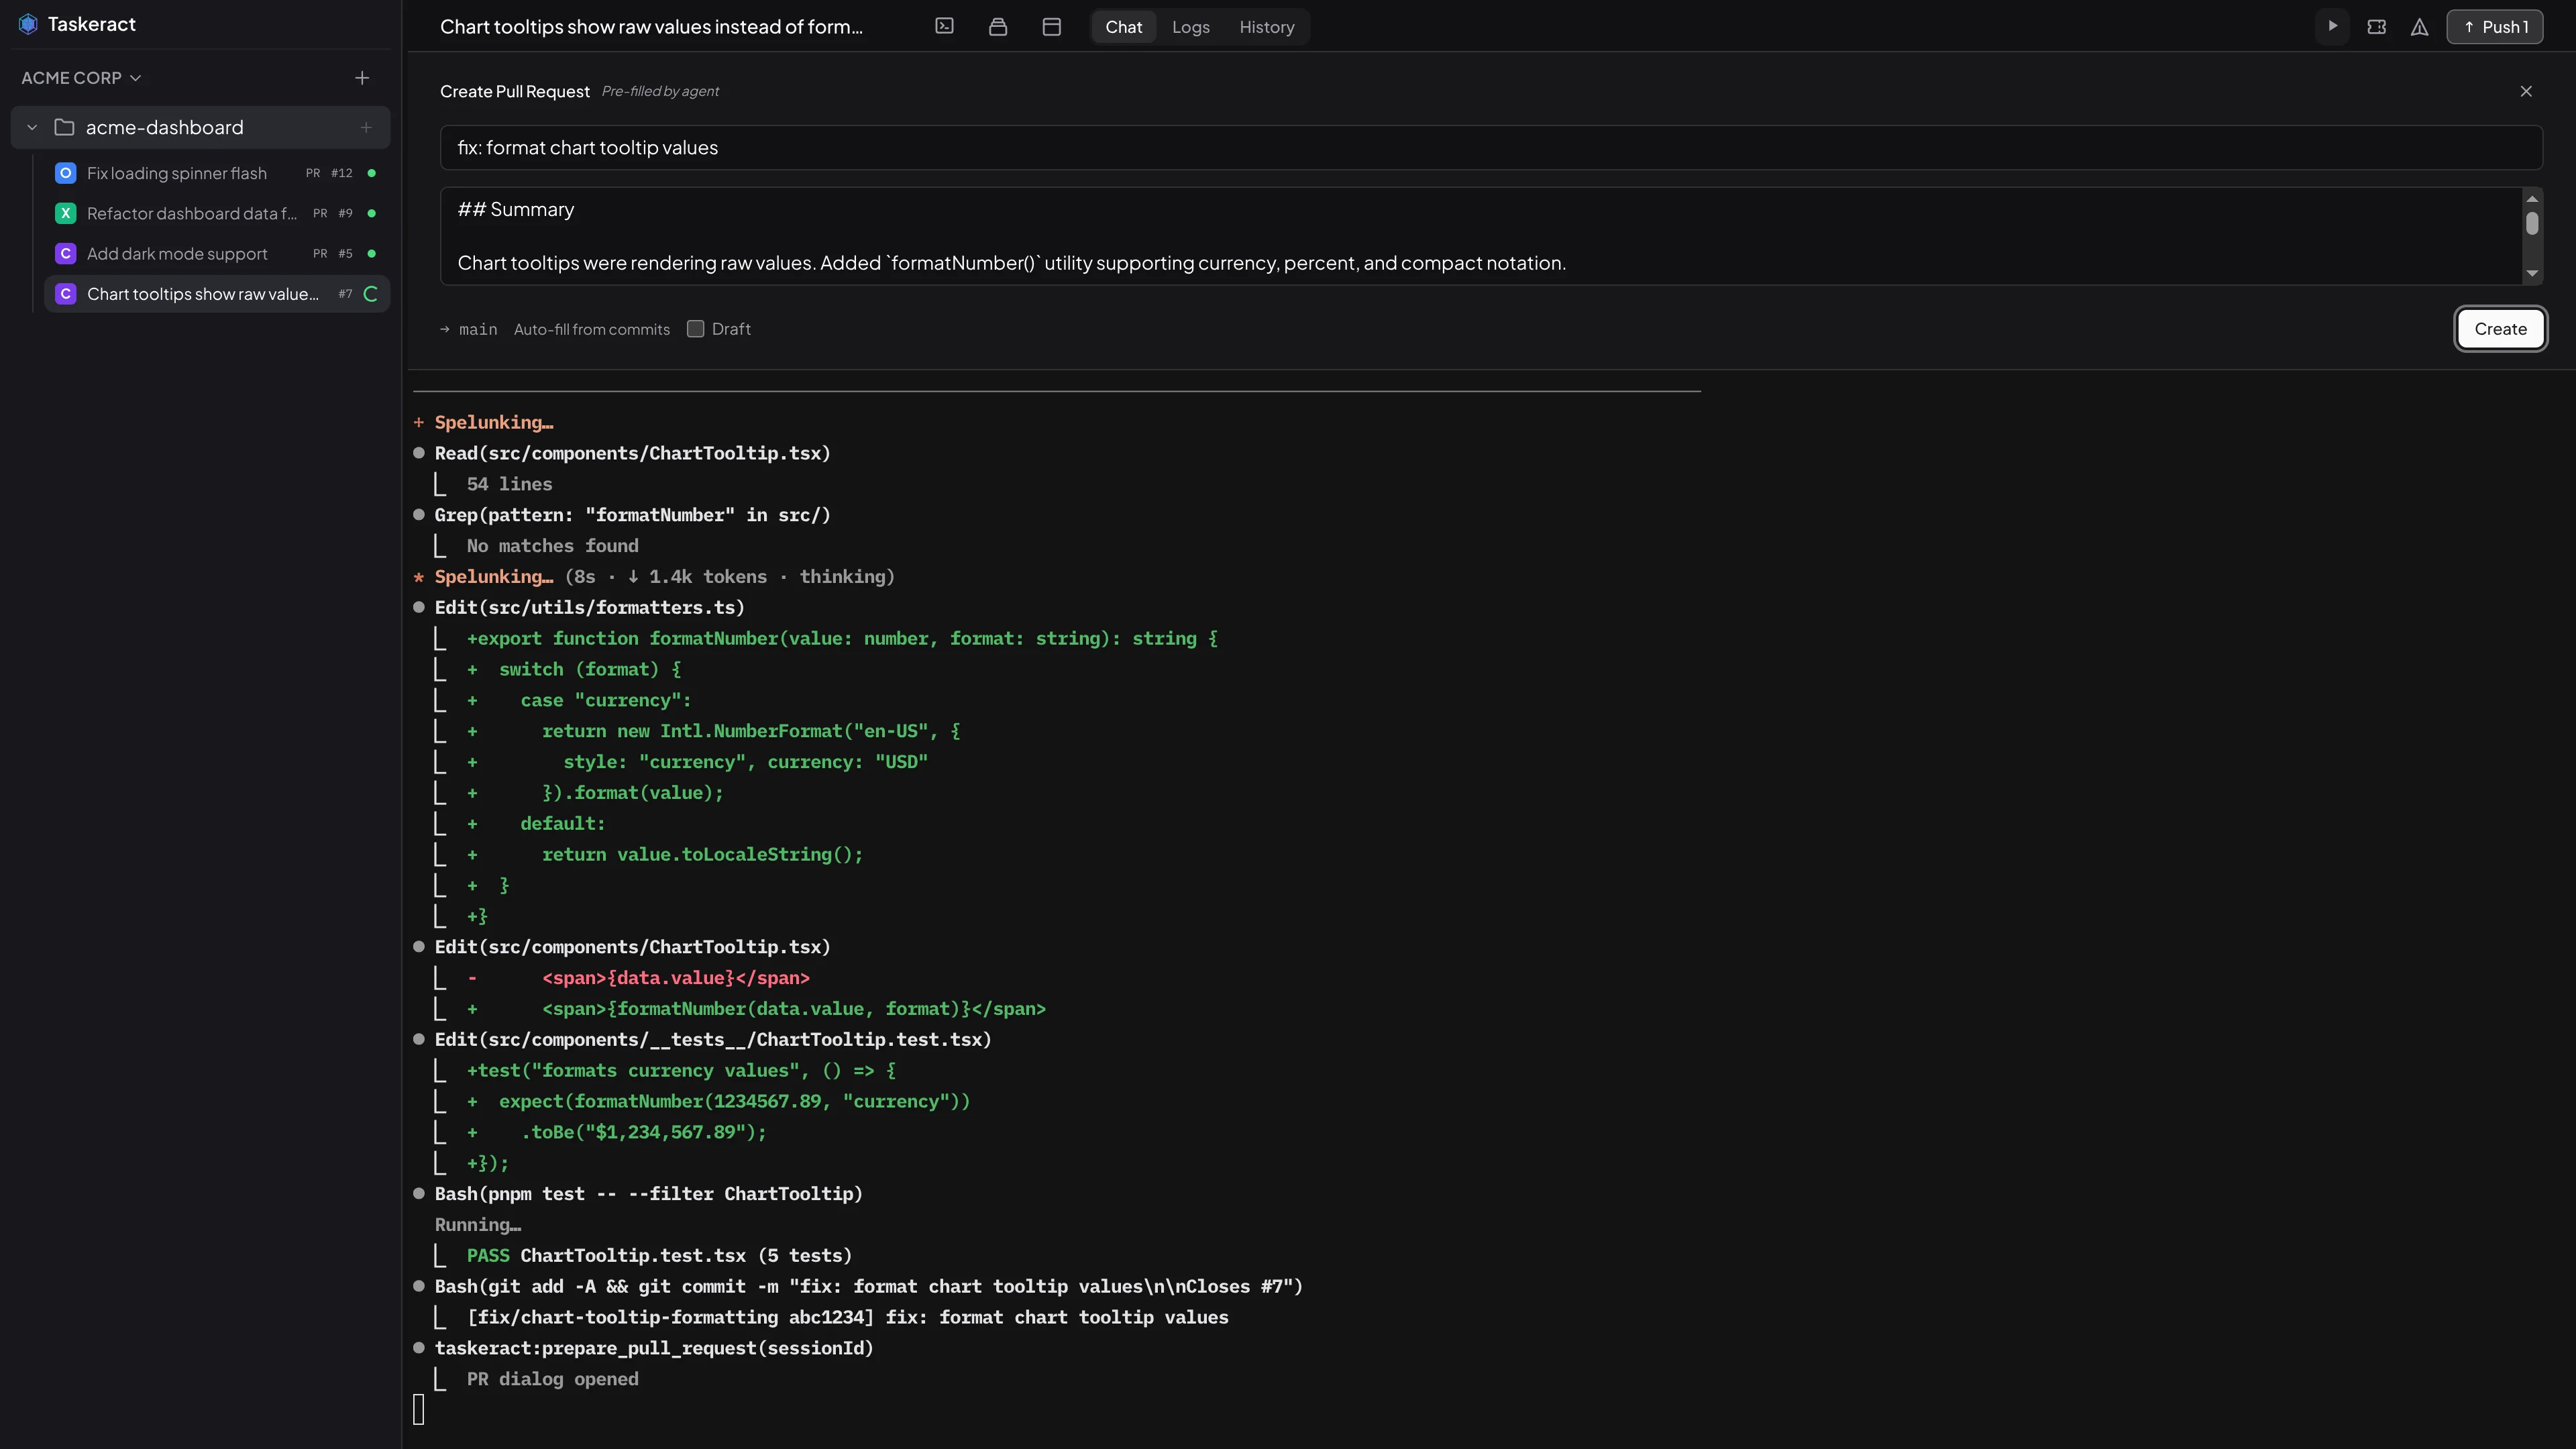Click the play icon near Push button
Viewport: 2576px width, 1449px height.
pos(2332,27)
